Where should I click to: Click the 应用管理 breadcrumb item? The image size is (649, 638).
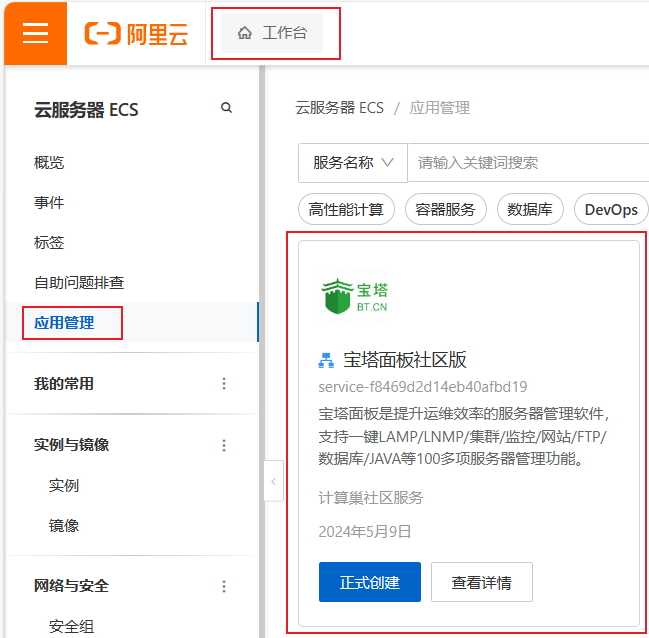point(440,108)
